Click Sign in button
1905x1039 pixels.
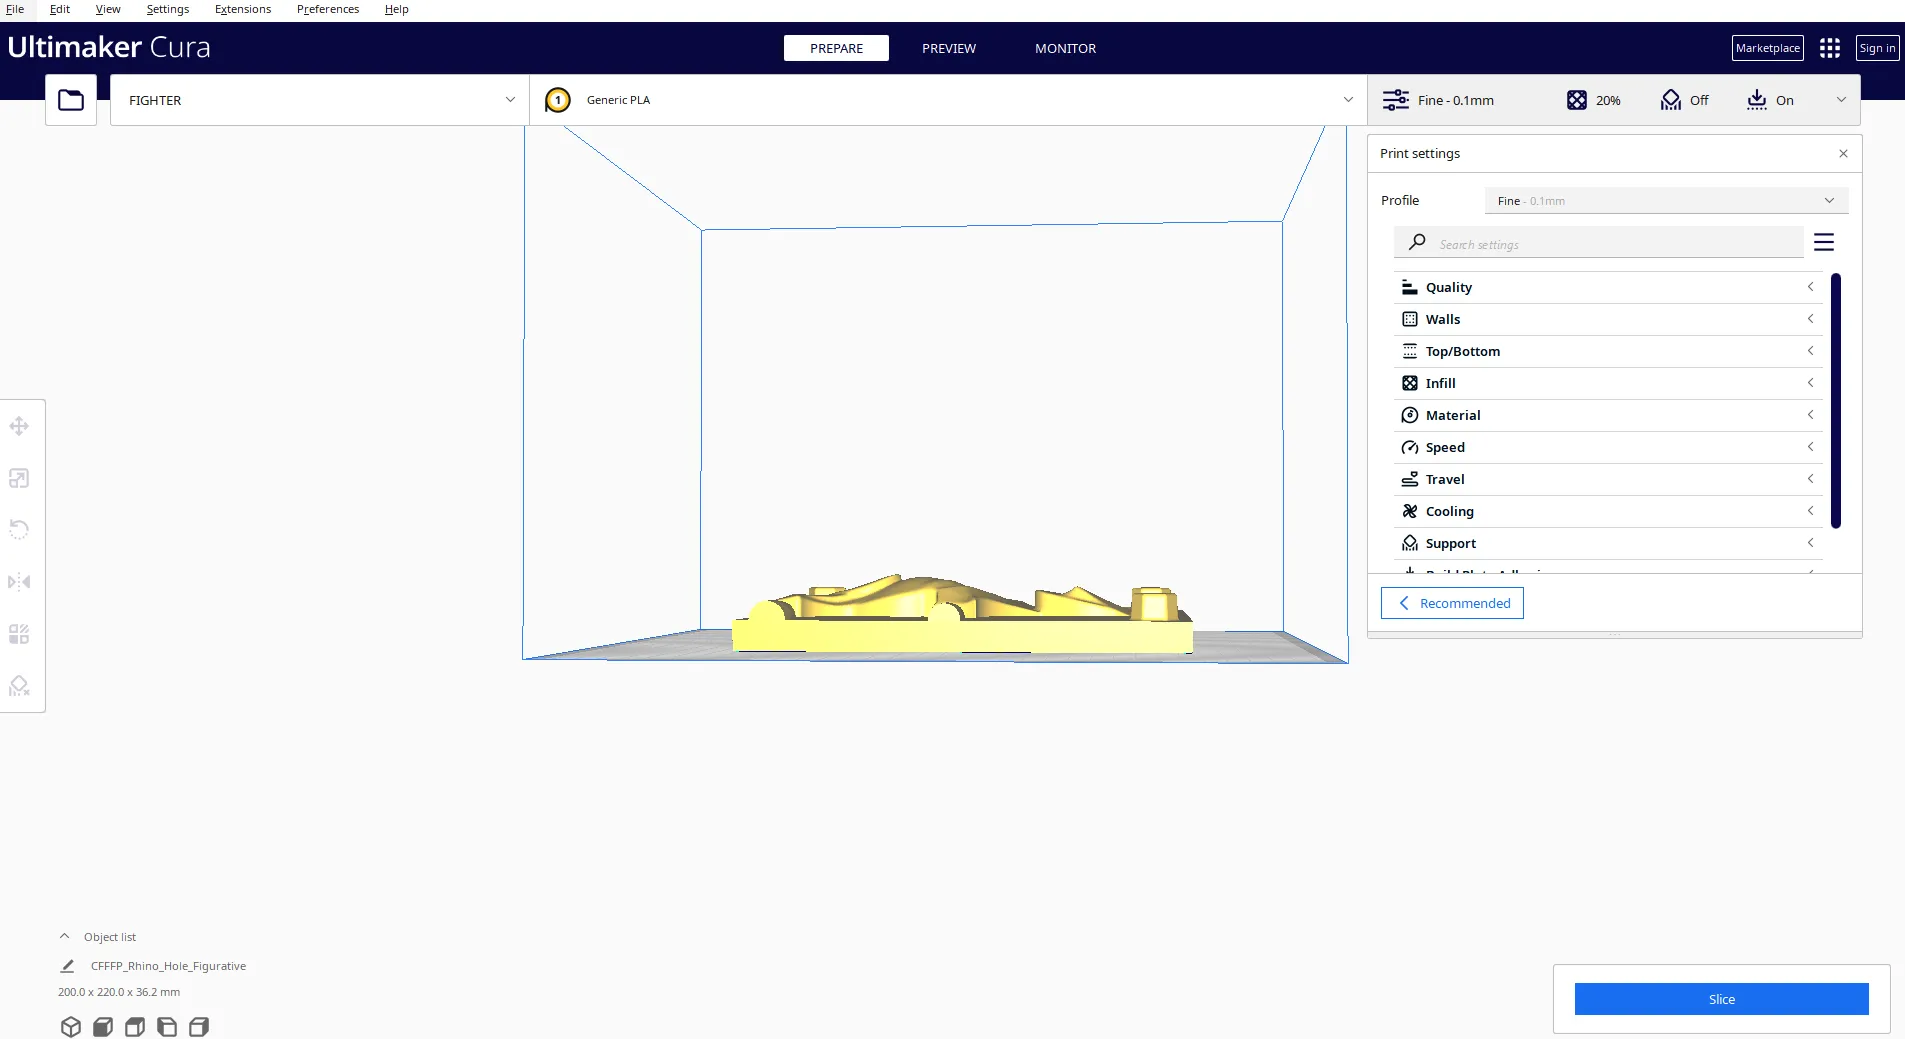click(1877, 48)
